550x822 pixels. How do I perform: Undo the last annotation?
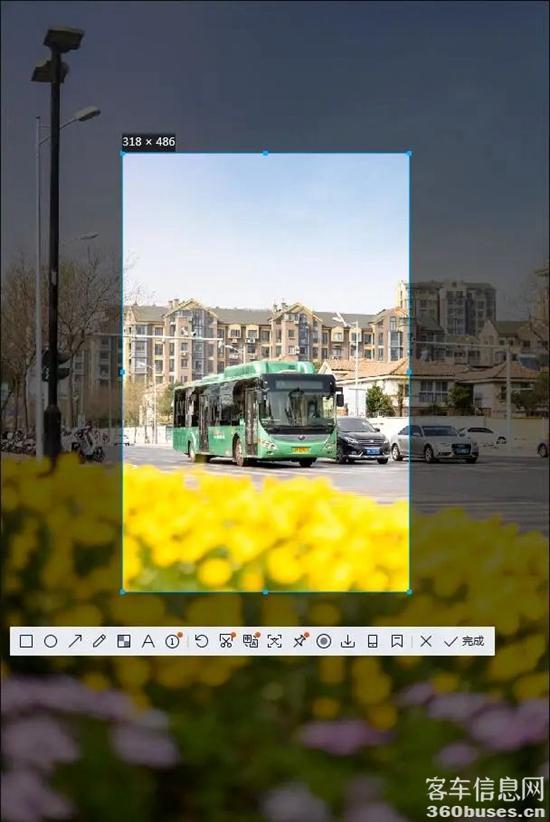(201, 641)
